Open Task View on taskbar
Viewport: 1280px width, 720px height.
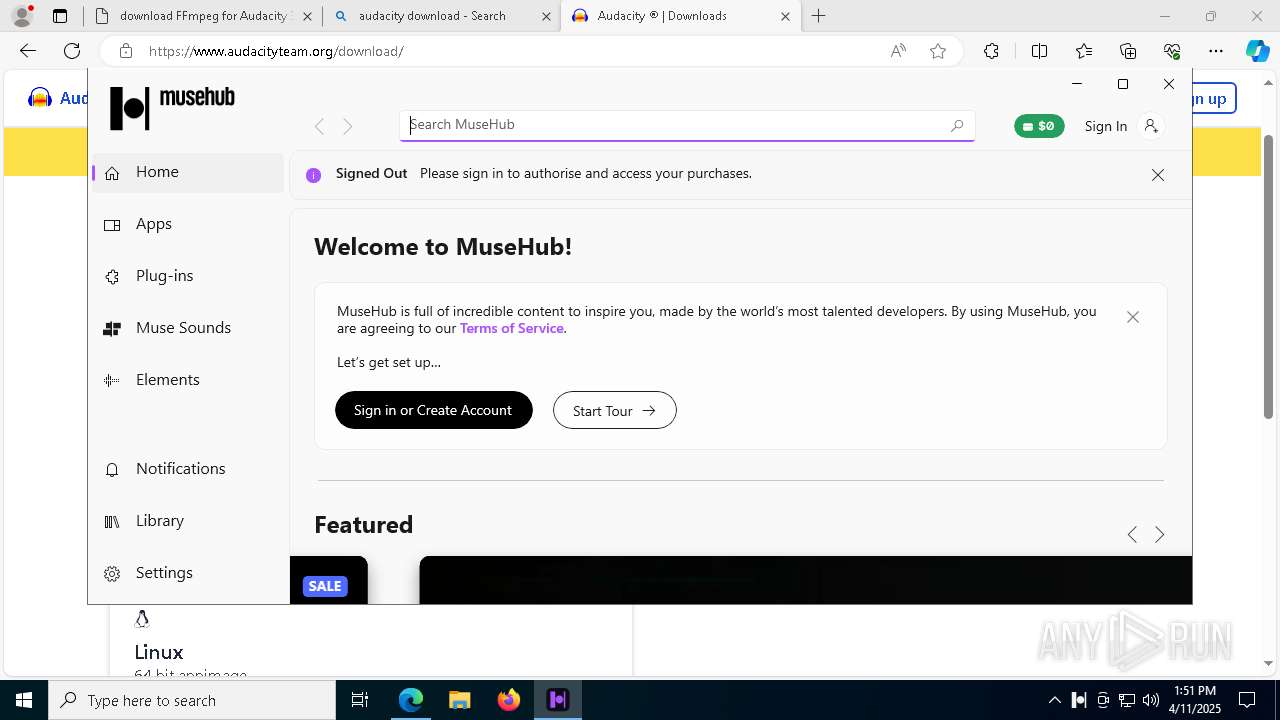(x=360, y=700)
